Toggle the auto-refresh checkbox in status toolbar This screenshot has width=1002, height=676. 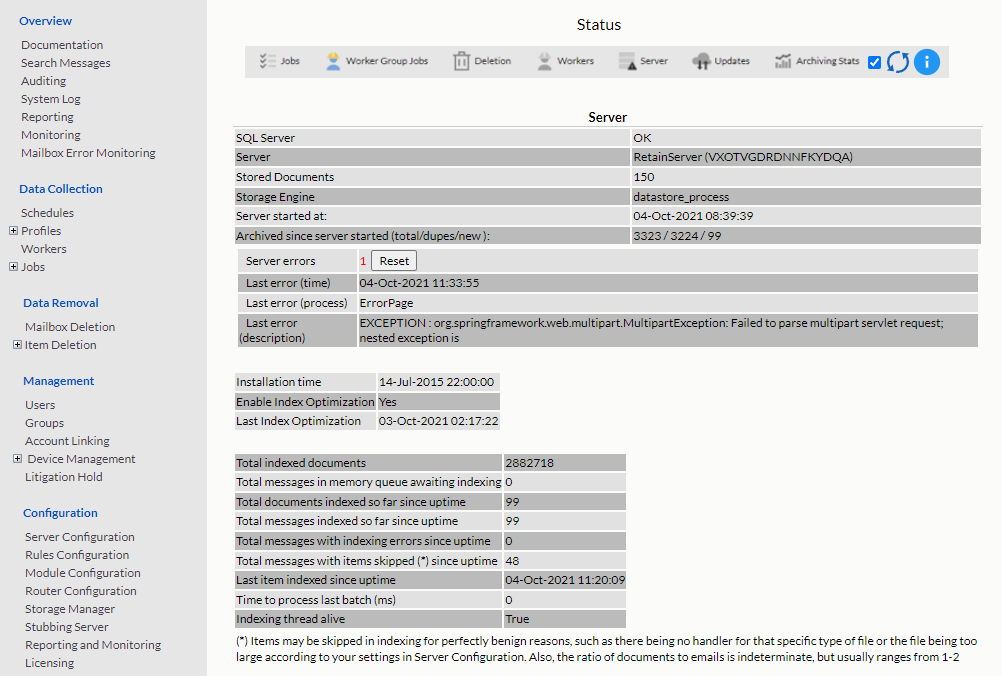874,62
